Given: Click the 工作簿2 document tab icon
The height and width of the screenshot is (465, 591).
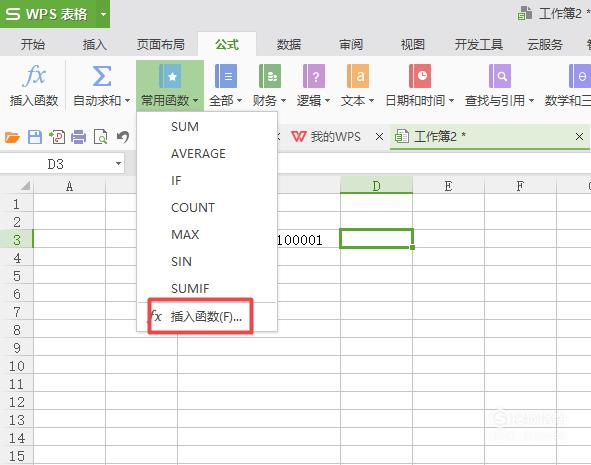Looking at the screenshot, I should [x=402, y=136].
